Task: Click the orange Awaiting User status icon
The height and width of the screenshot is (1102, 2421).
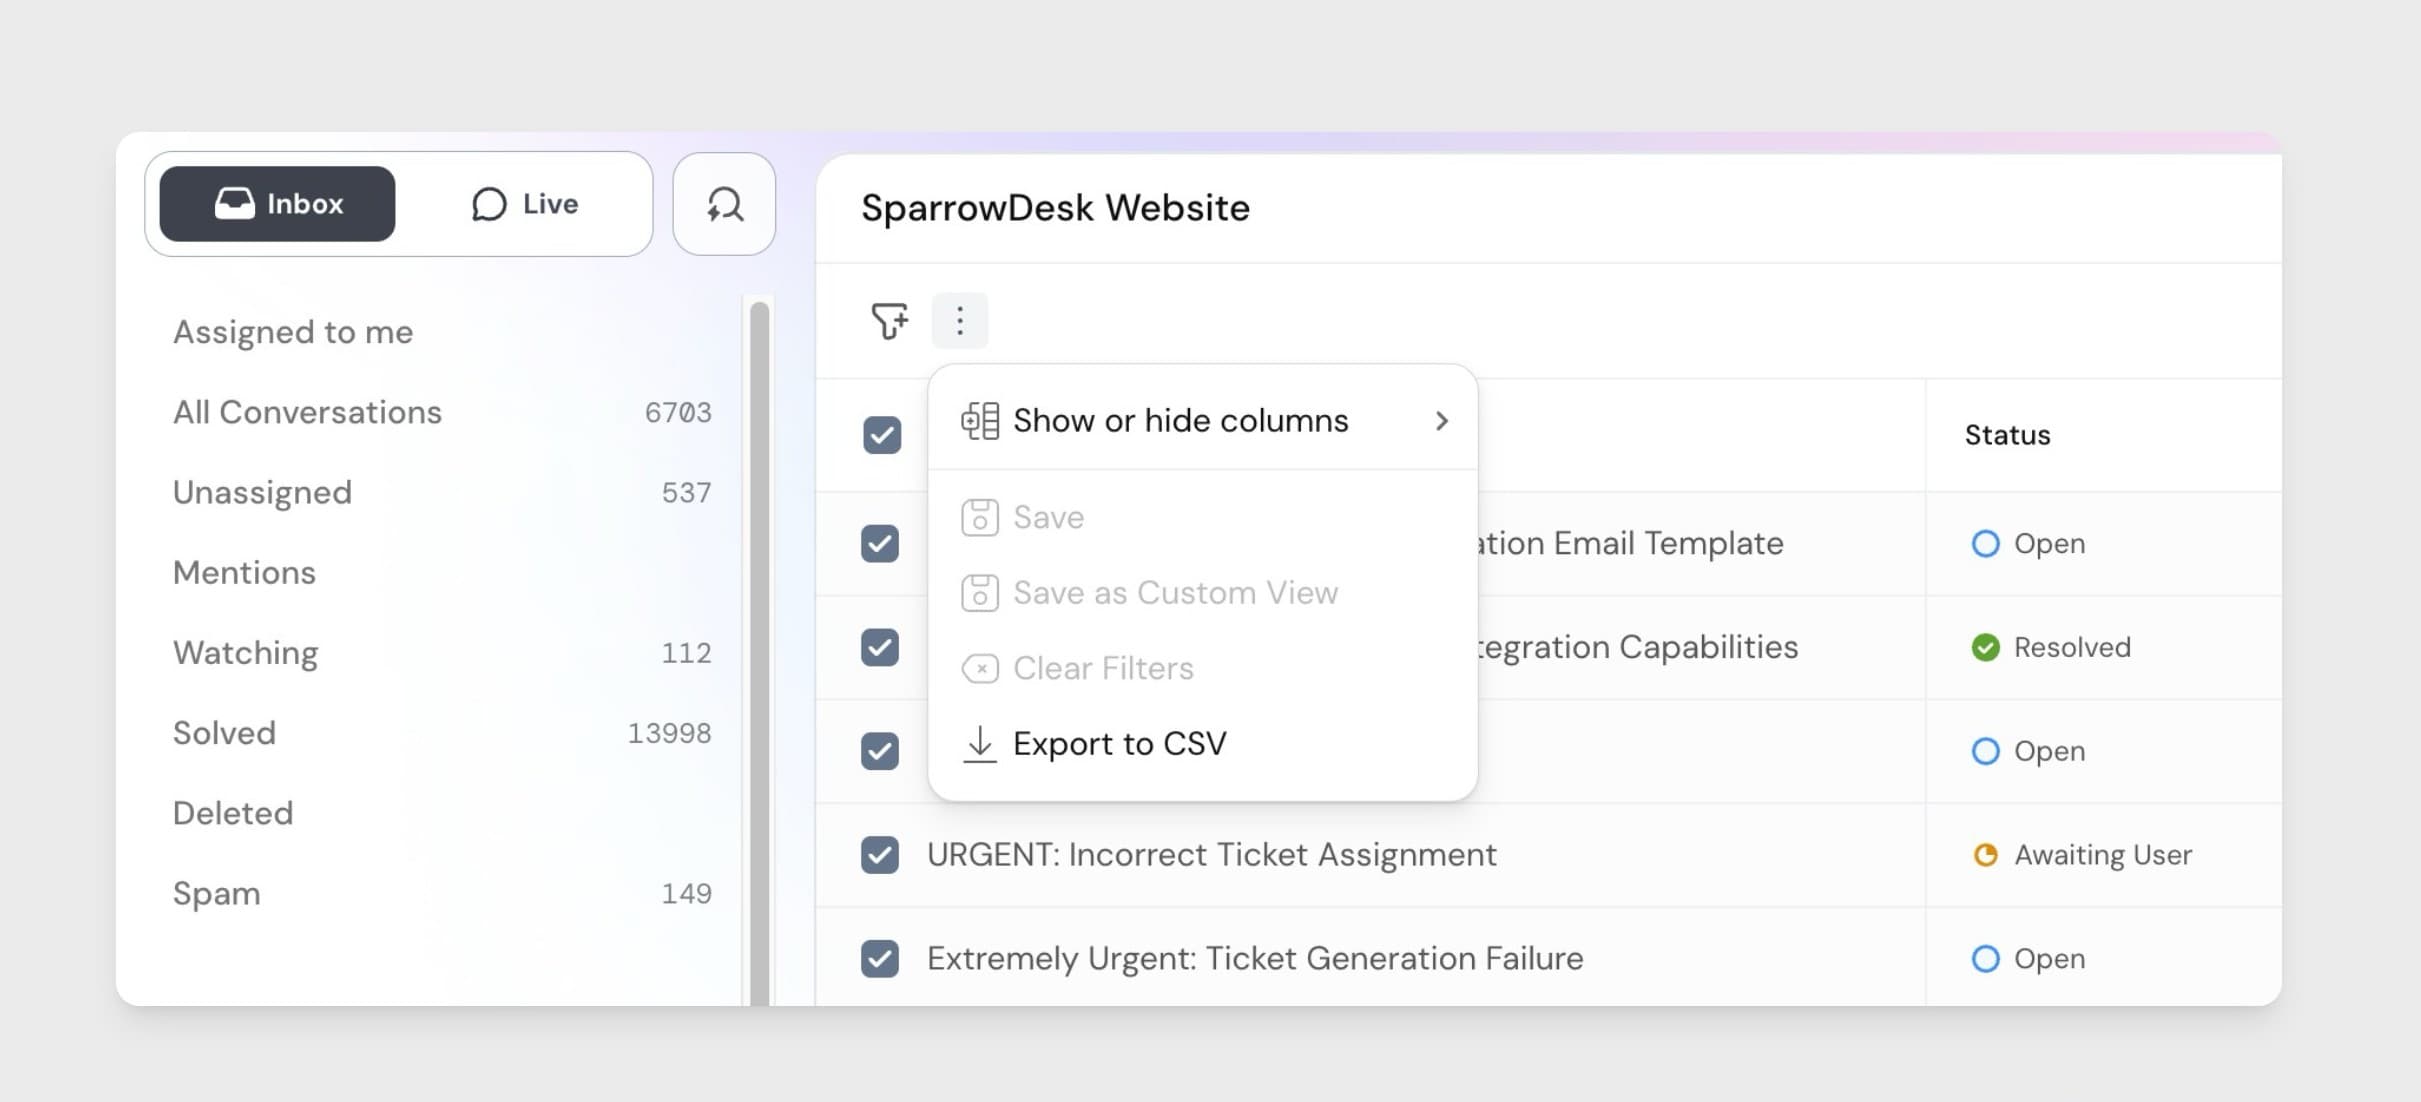Action: [x=1985, y=855]
